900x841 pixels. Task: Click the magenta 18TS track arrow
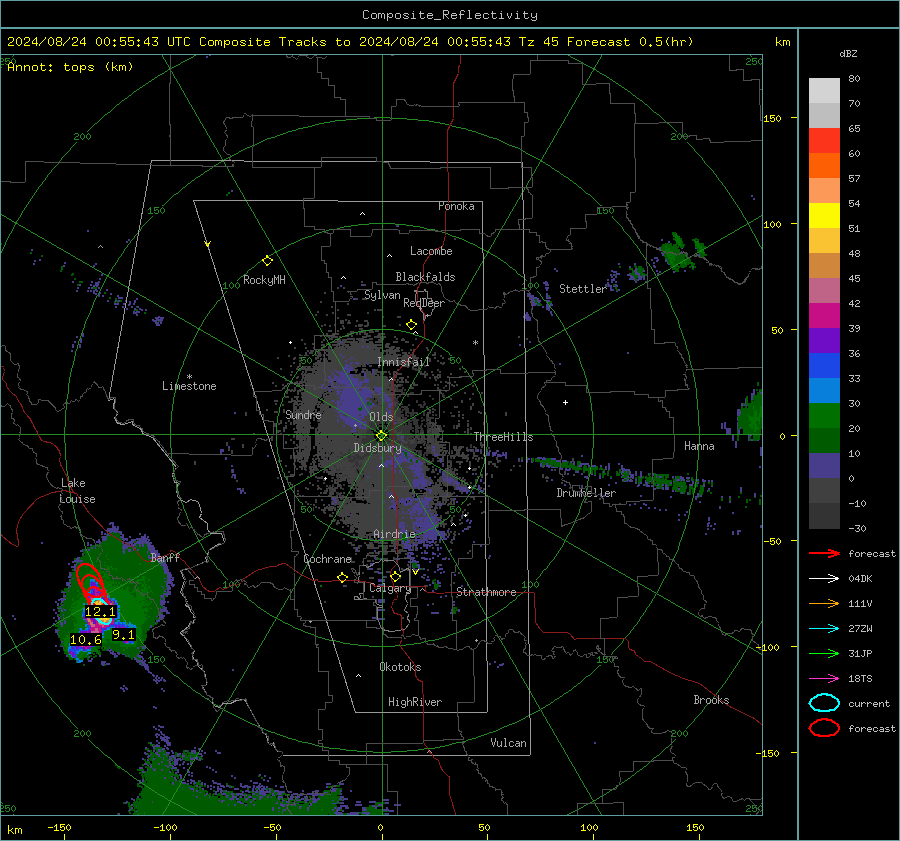(824, 679)
